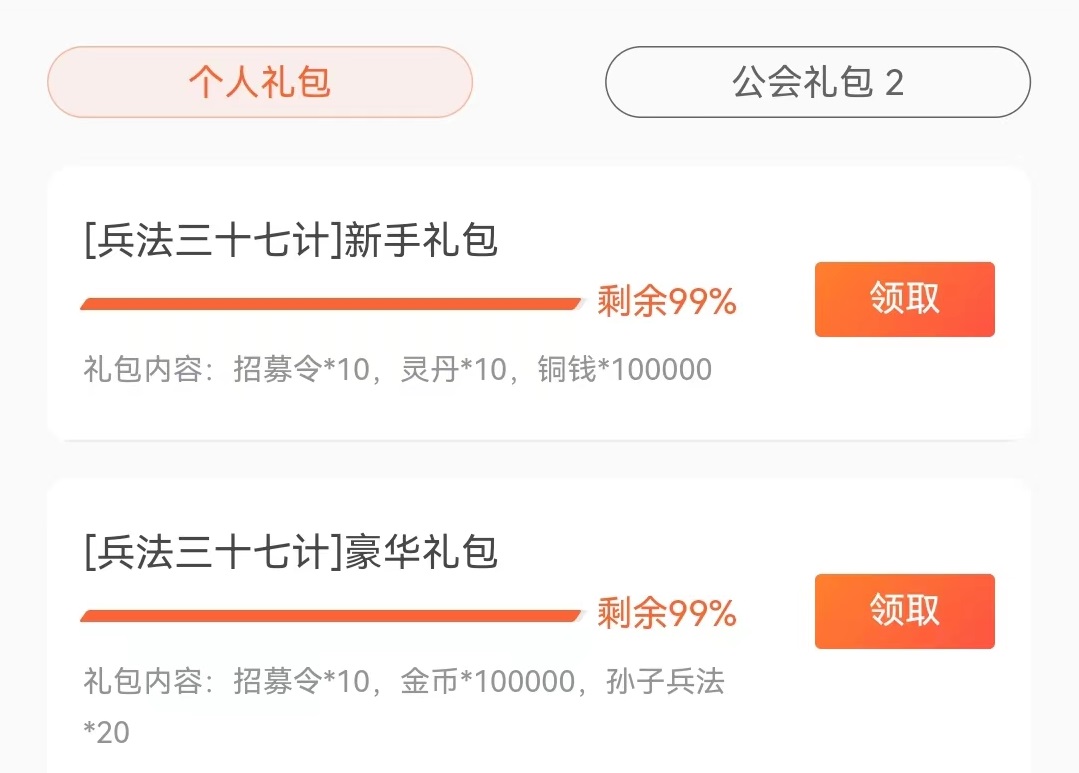The width and height of the screenshot is (1079, 773).
Task: Click 礼包内容 label in 豪华礼包 card
Action: [x=148, y=682]
